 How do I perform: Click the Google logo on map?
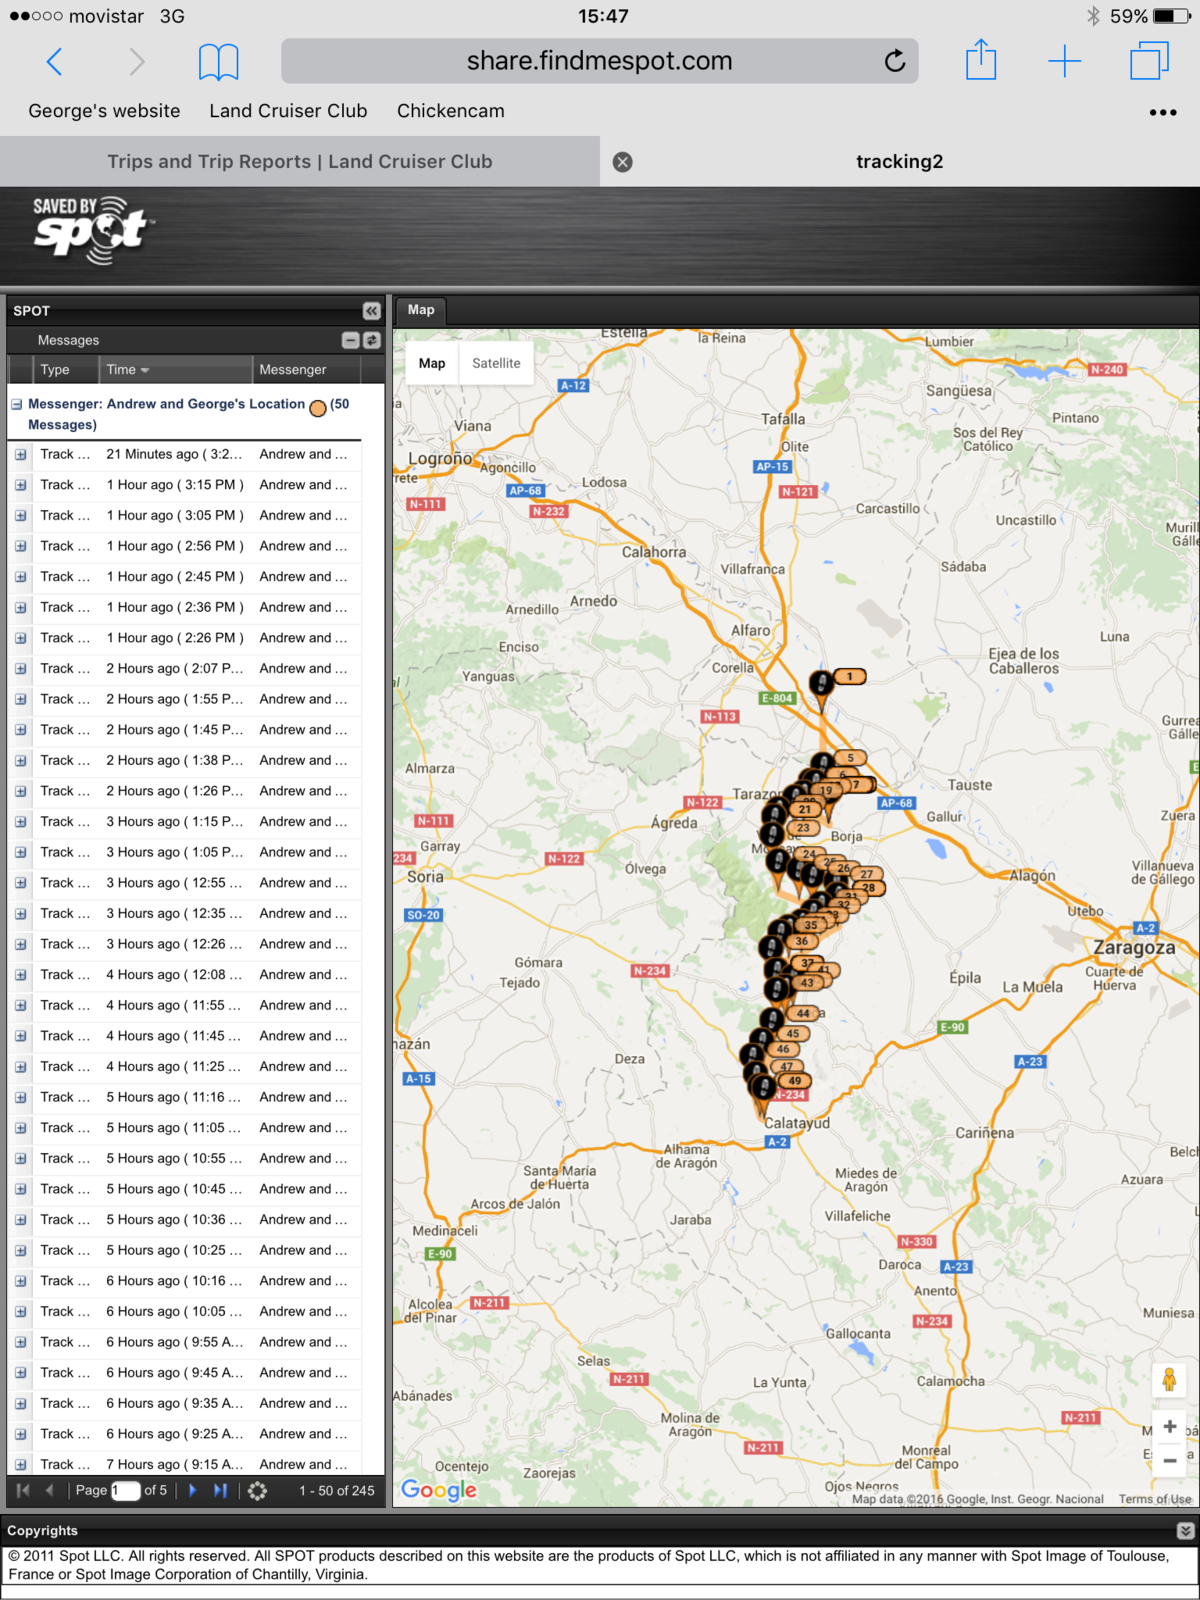coord(439,1489)
